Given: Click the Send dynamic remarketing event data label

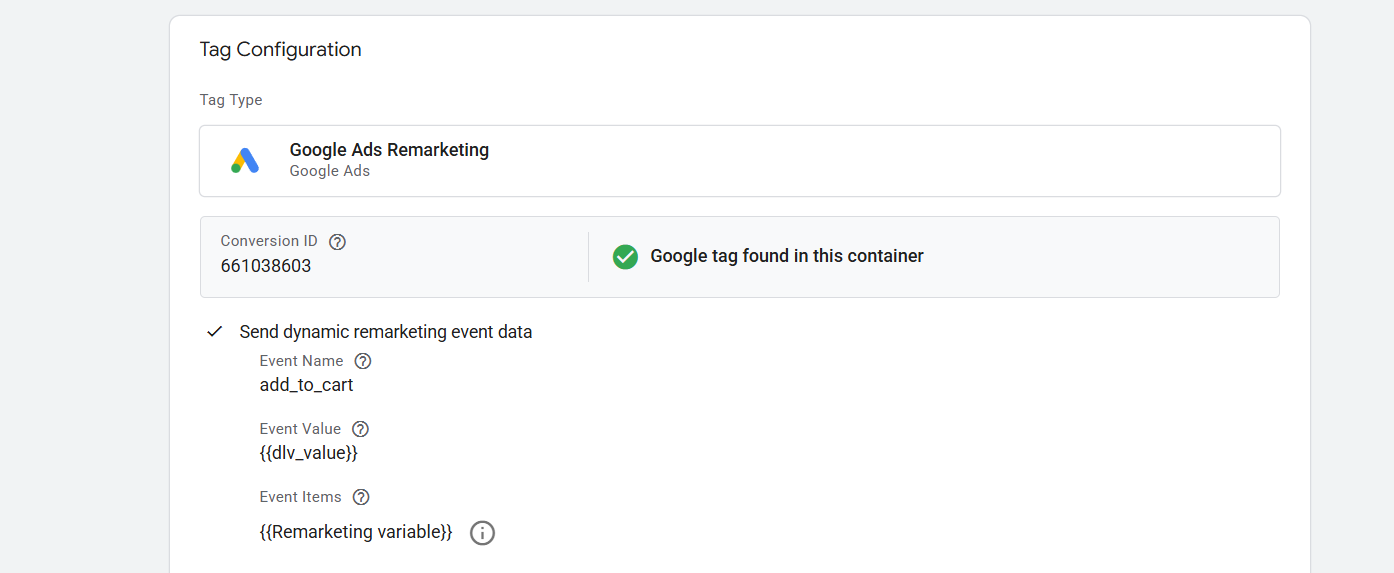Looking at the screenshot, I should 386,332.
